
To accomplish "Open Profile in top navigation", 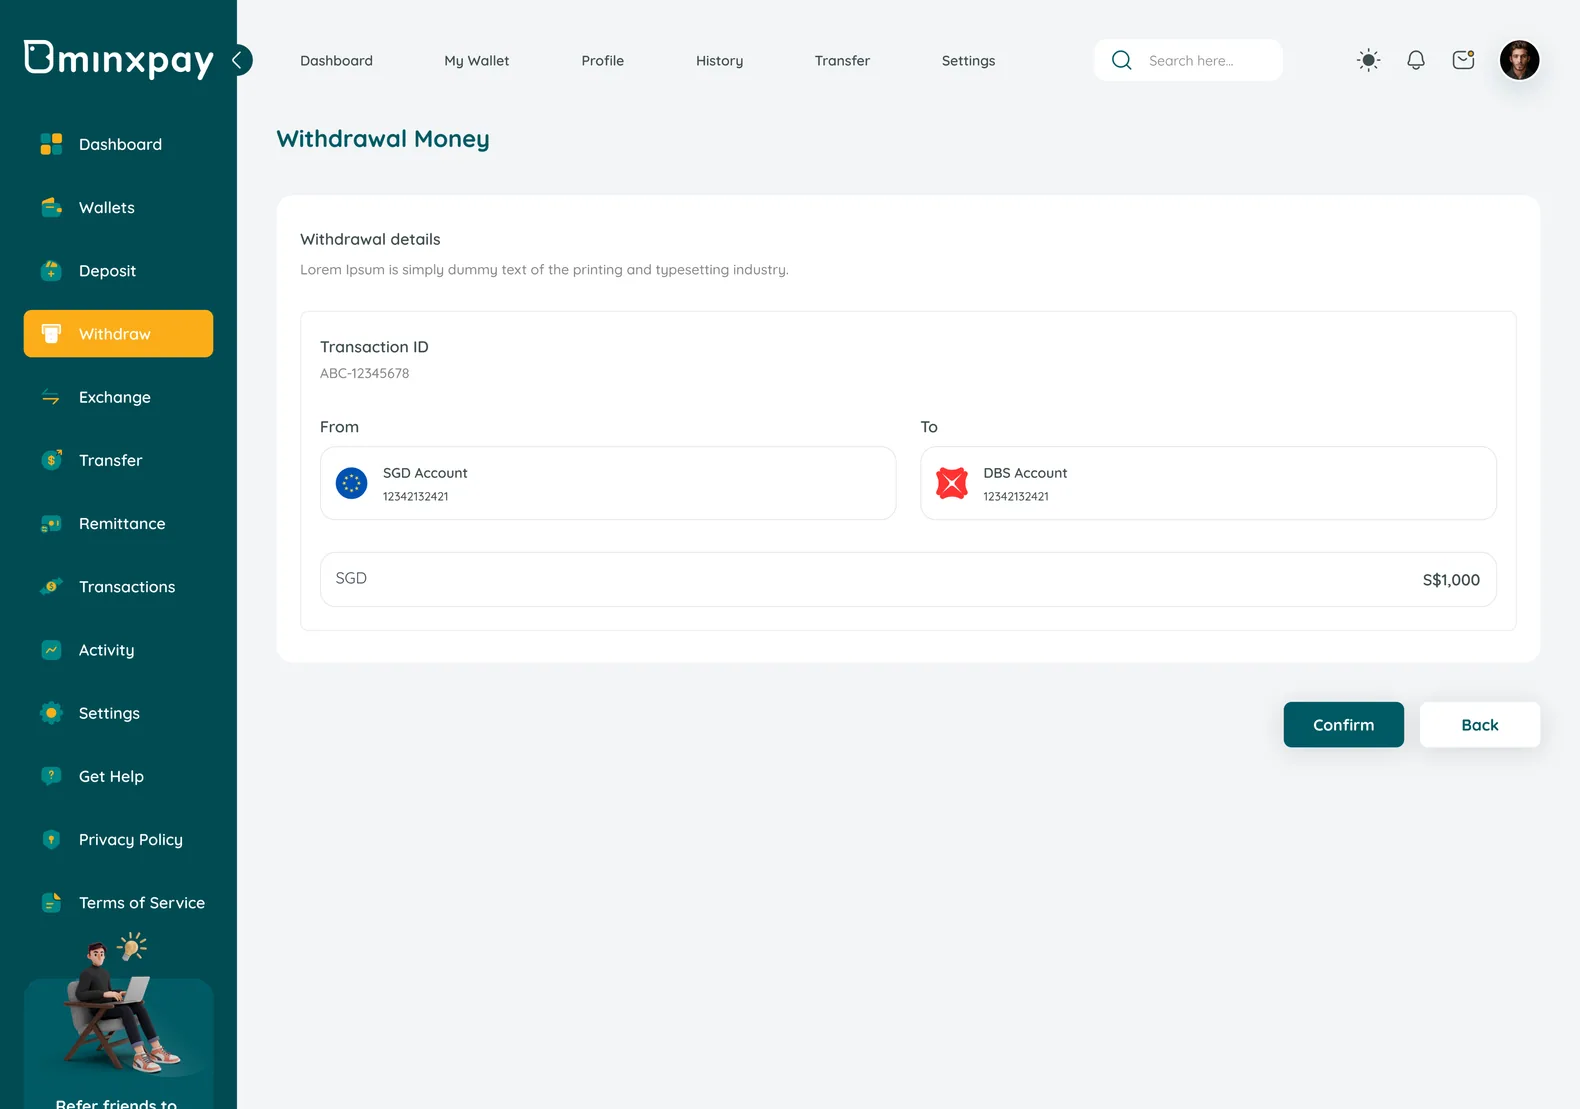I will tap(603, 60).
